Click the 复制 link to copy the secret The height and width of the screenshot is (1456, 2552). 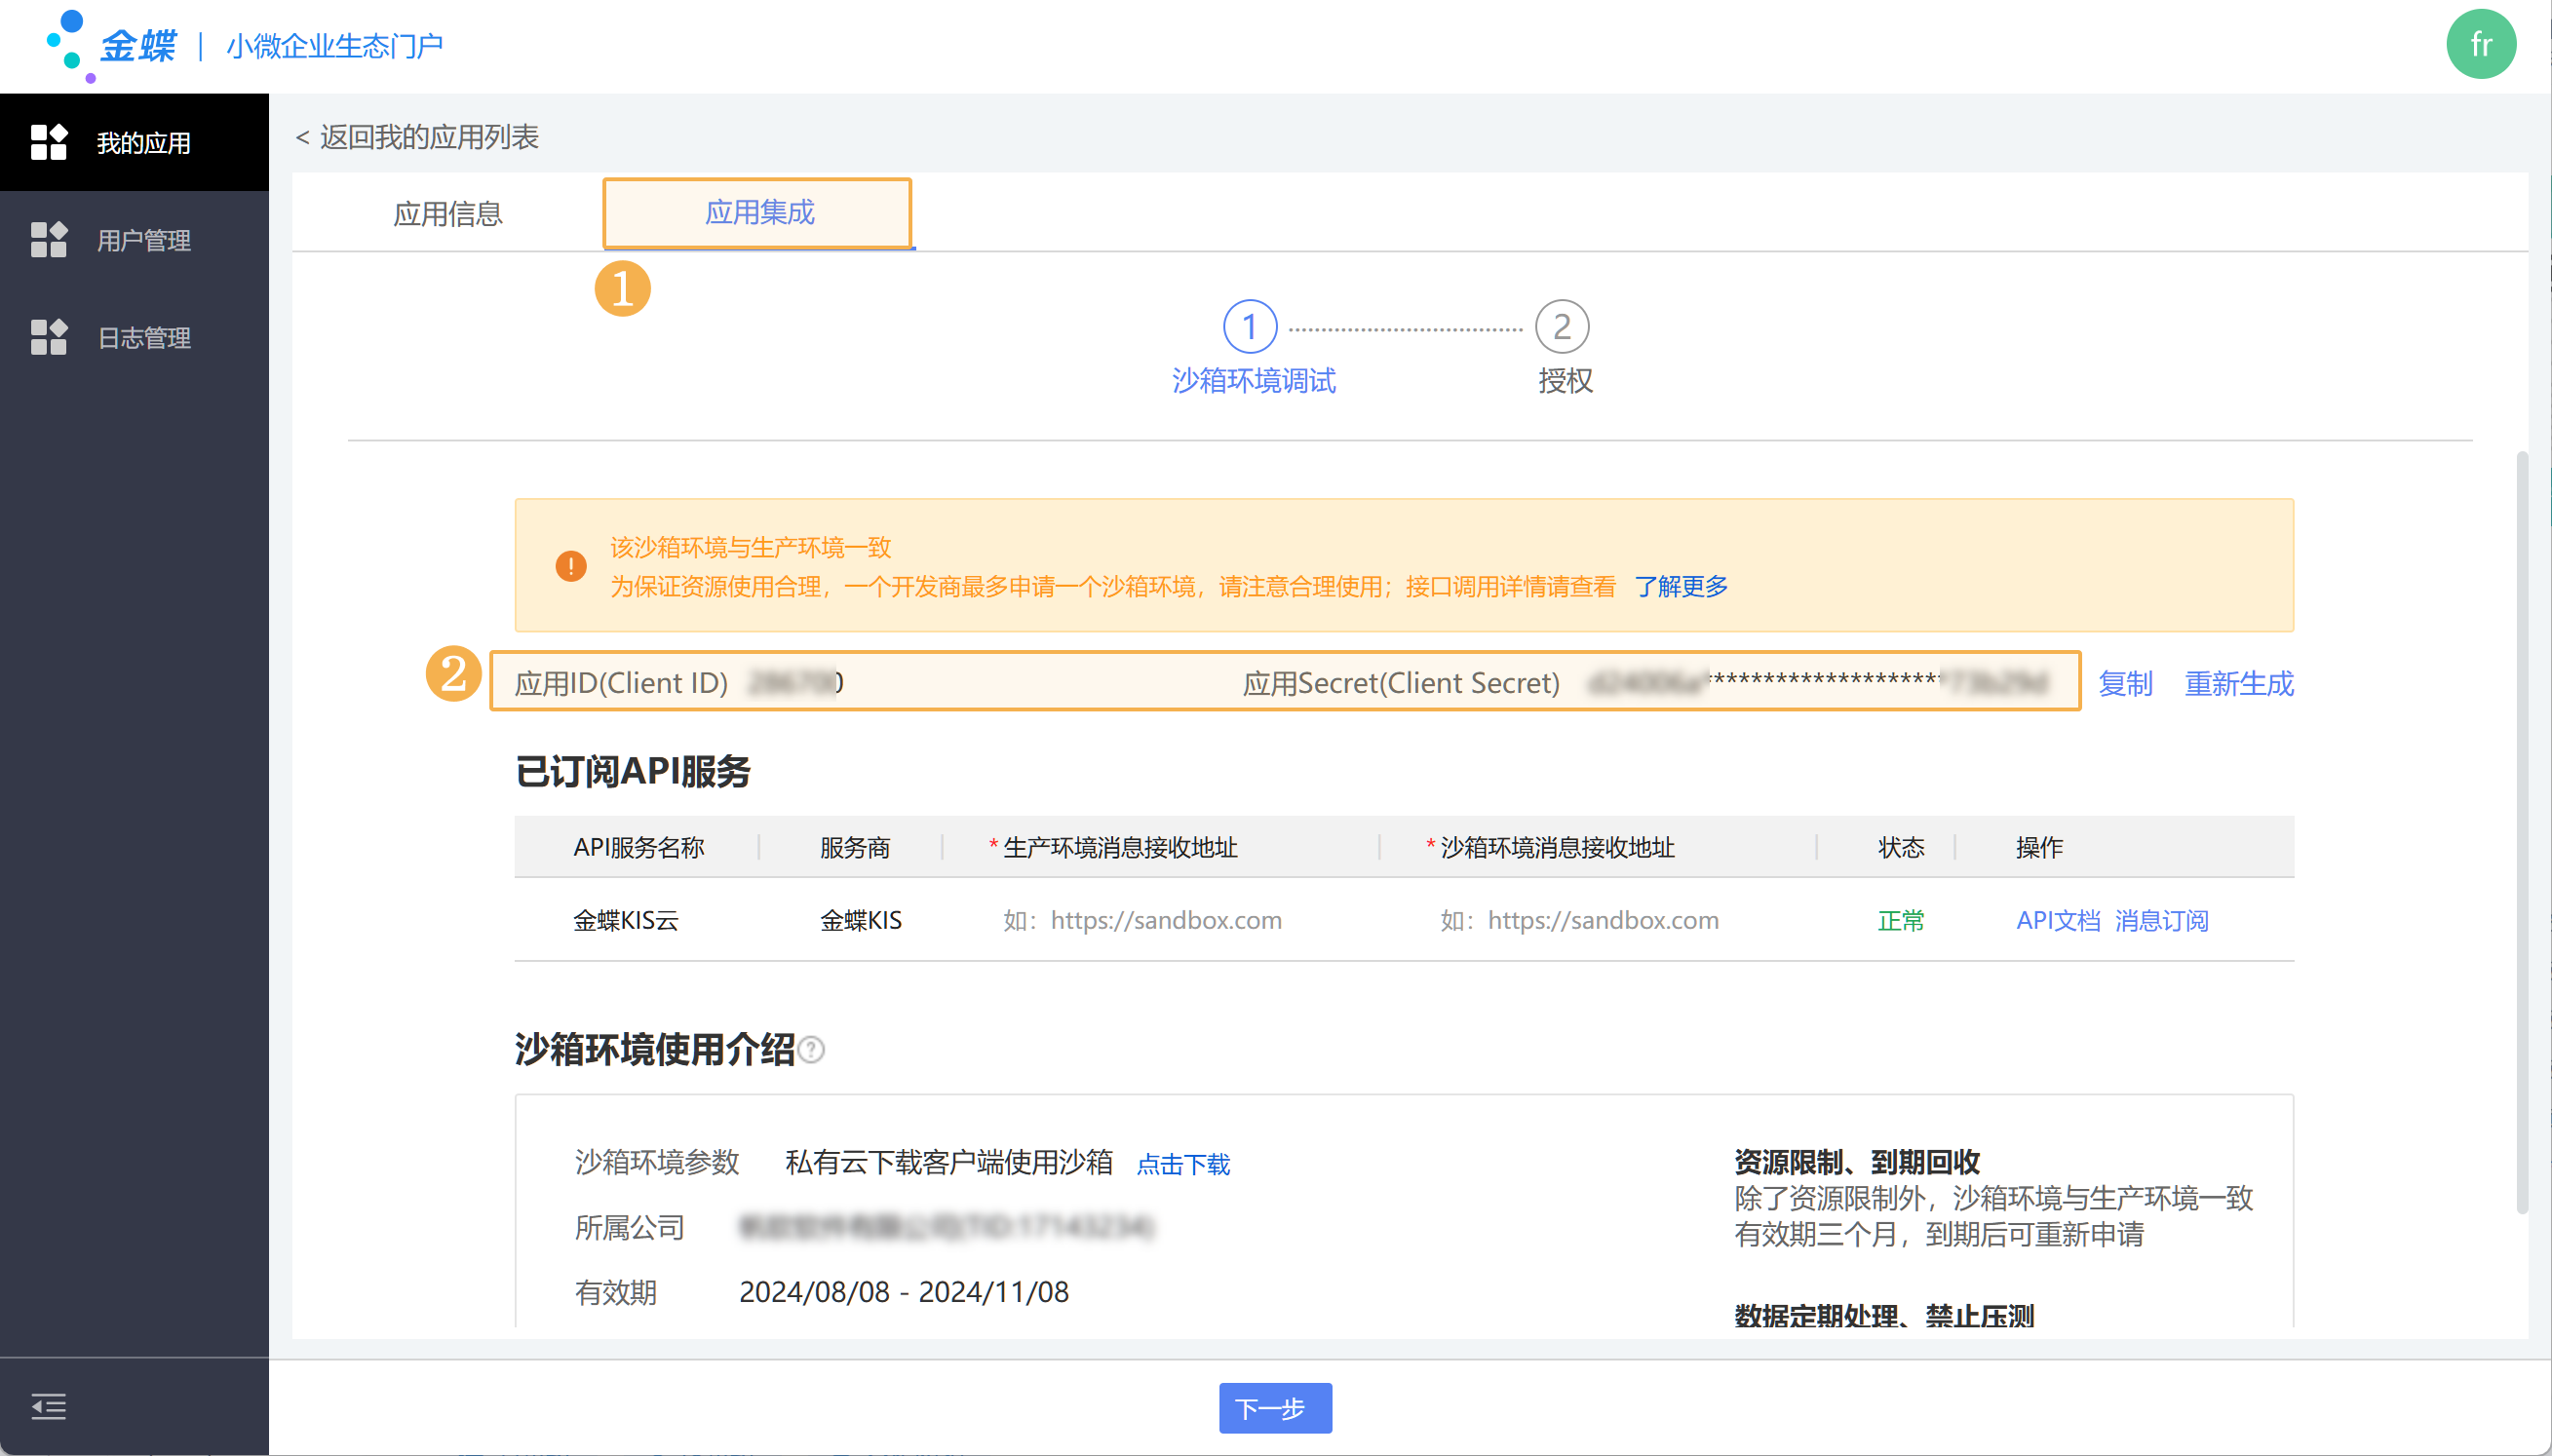pyautogui.click(x=2124, y=683)
